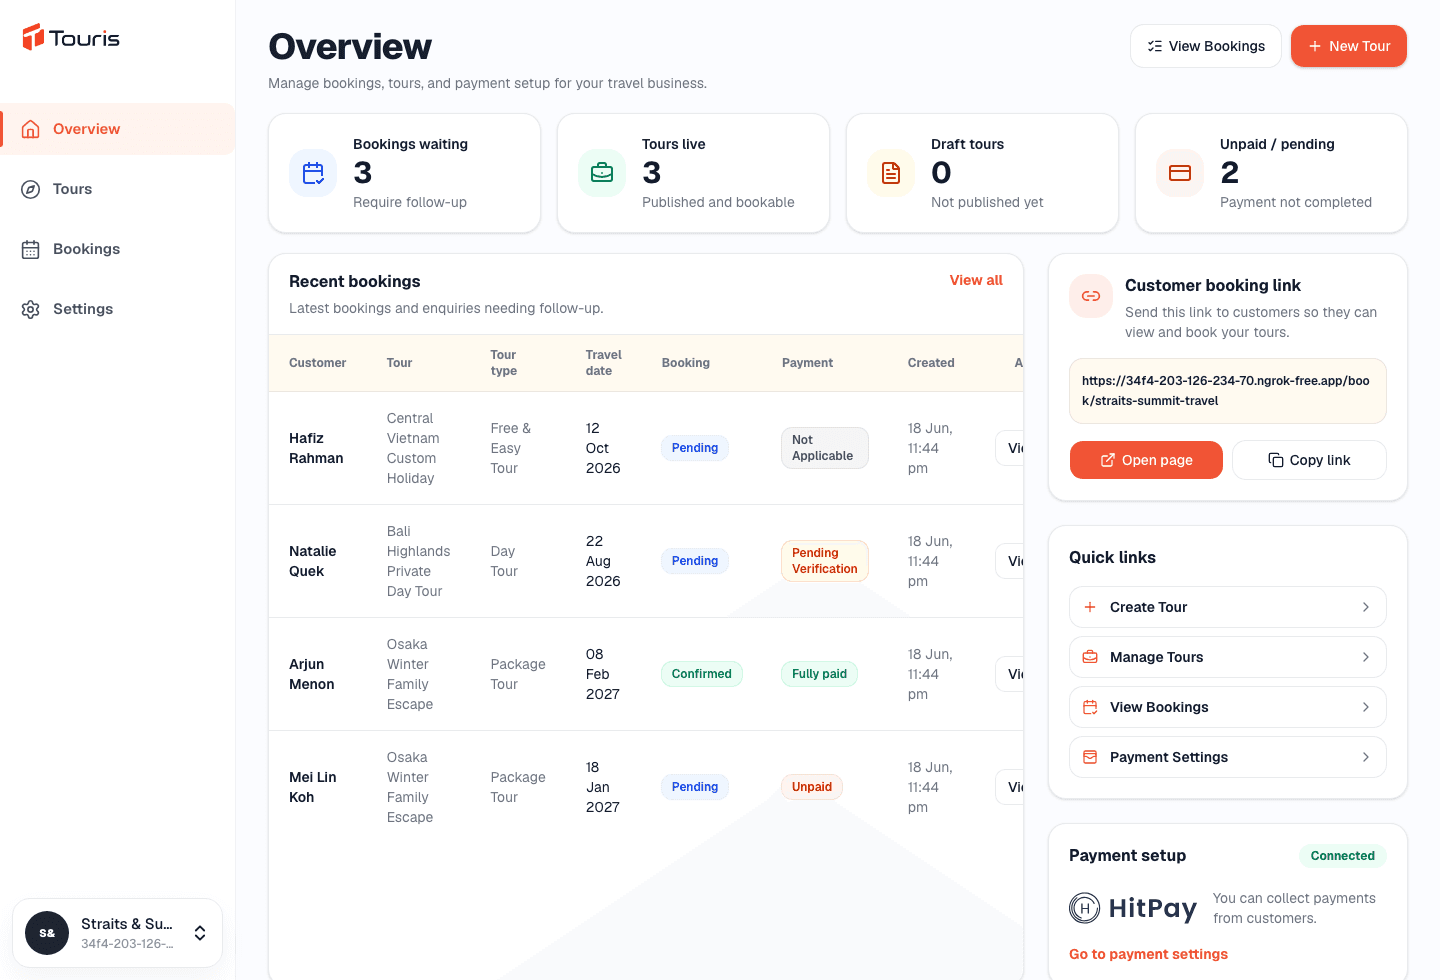Click Pending Verification payment badge
The height and width of the screenshot is (980, 1440).
point(824,561)
